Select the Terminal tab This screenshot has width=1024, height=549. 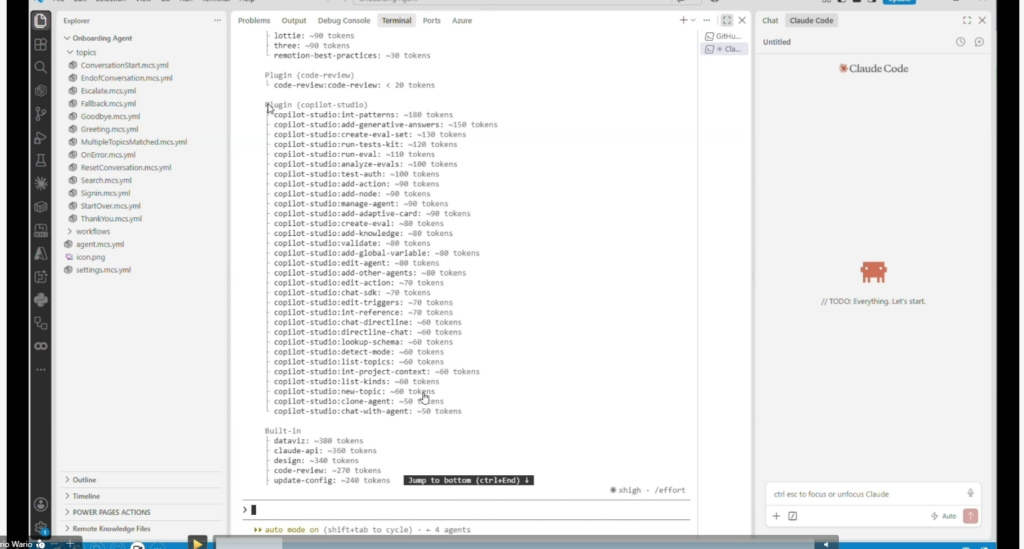point(396,20)
